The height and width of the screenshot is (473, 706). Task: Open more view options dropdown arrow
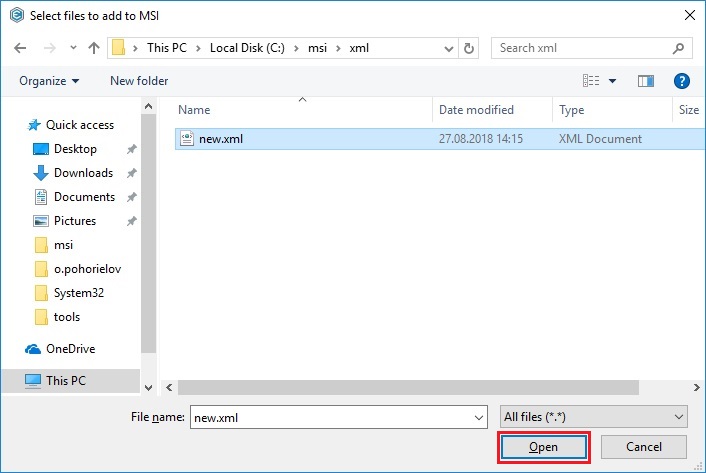tap(612, 81)
